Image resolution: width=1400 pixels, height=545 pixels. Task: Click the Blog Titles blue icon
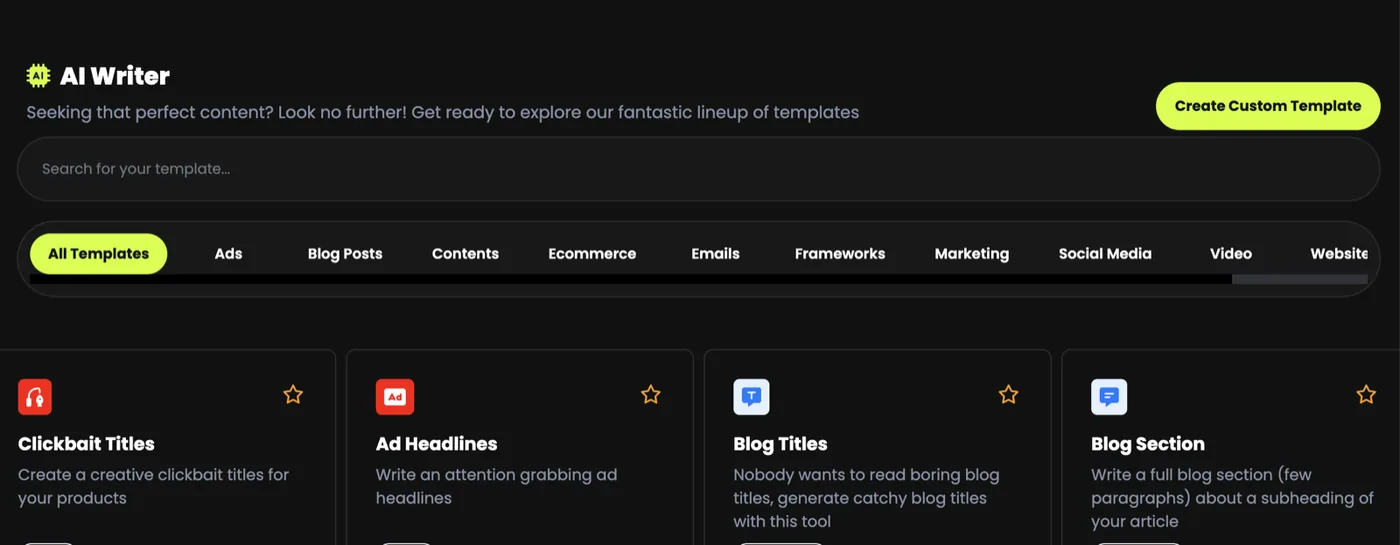pyautogui.click(x=751, y=397)
